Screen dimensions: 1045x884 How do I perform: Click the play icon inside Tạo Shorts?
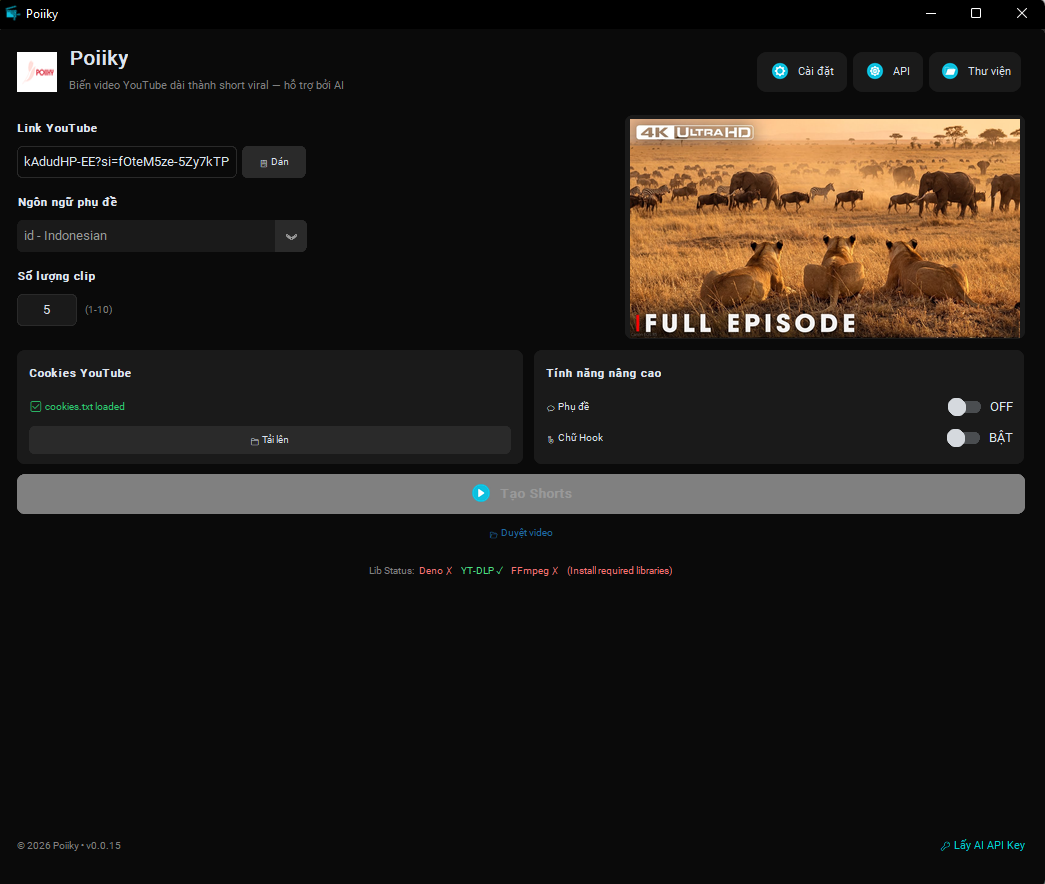[480, 493]
